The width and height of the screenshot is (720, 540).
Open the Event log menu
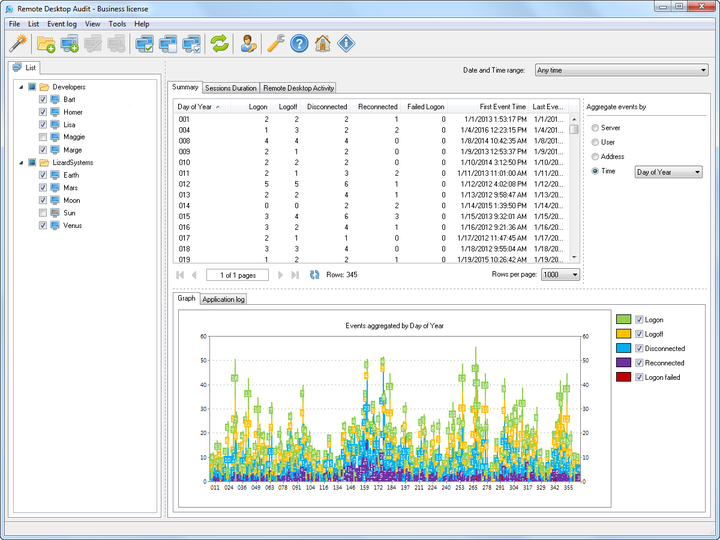tap(62, 24)
